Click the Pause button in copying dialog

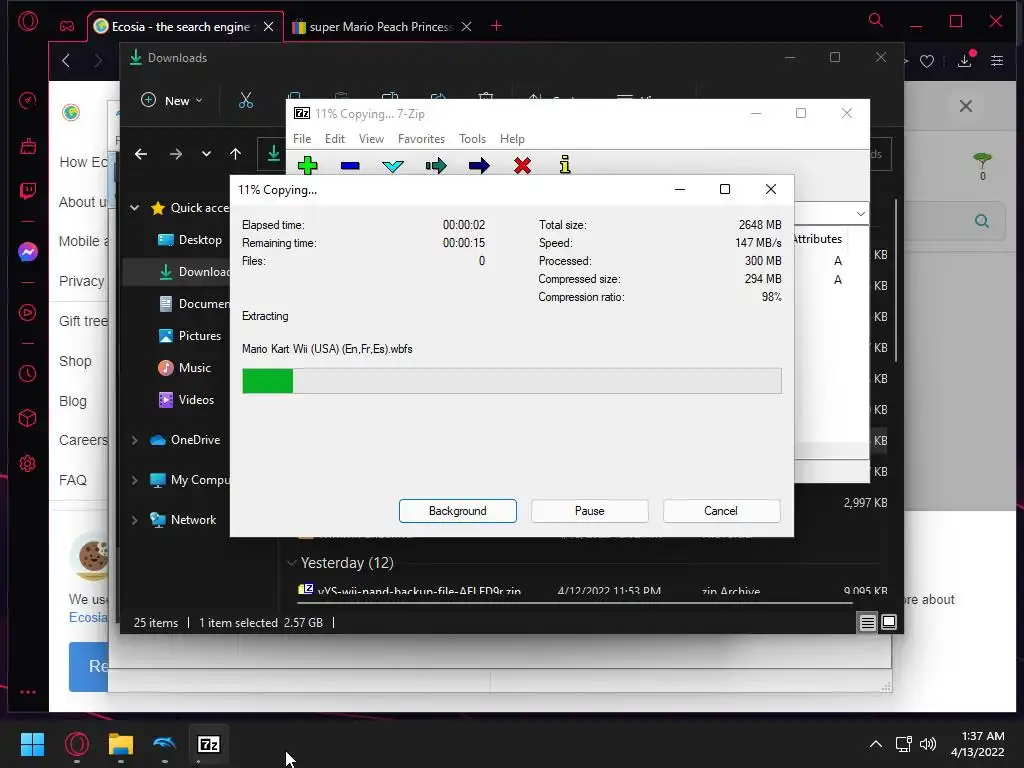pyautogui.click(x=590, y=511)
